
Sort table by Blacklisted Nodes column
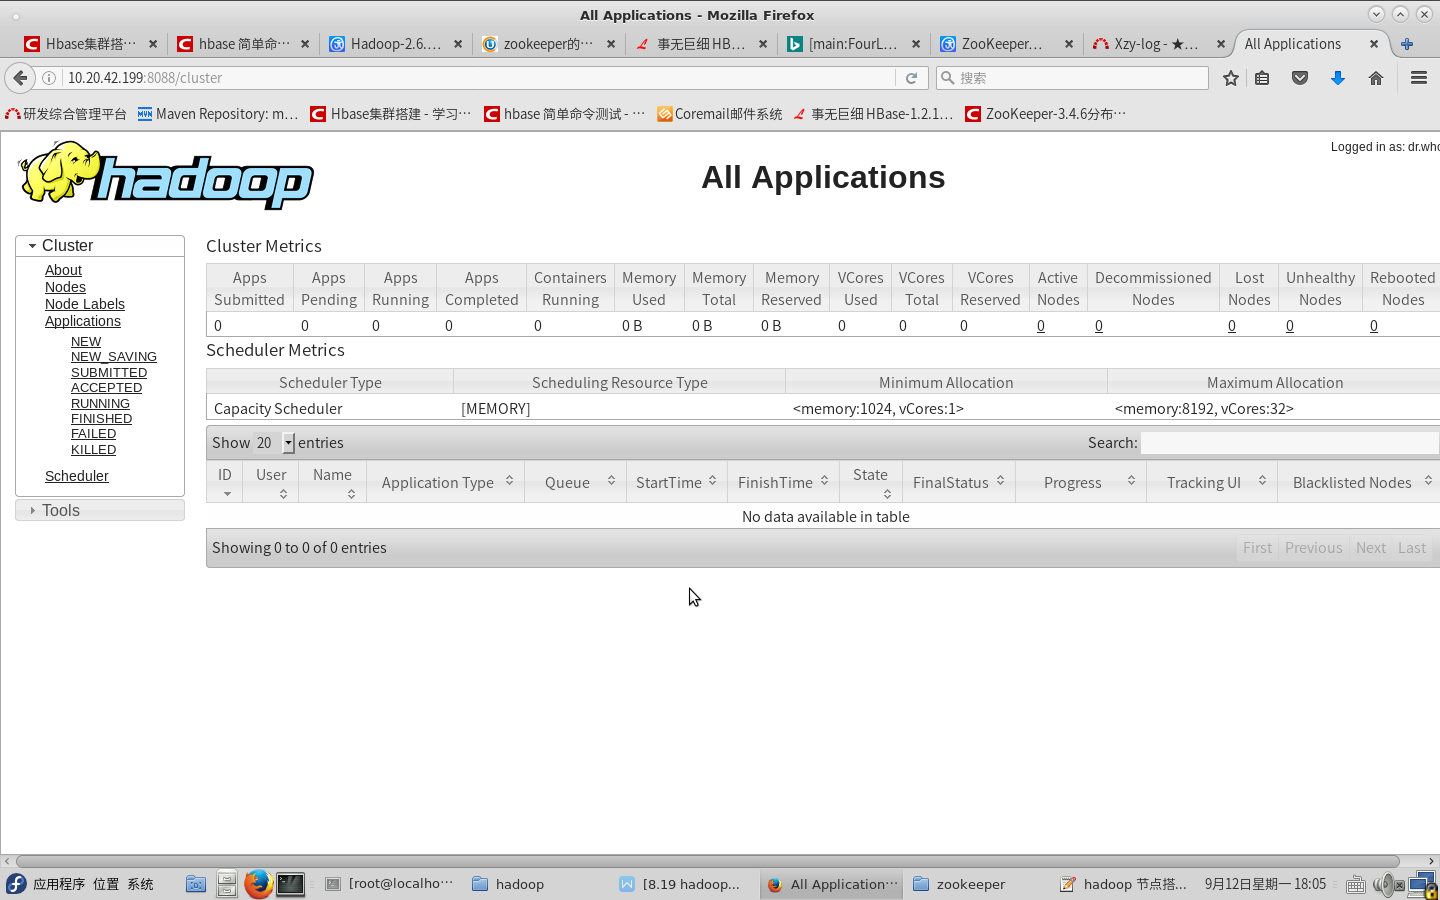point(1358,482)
